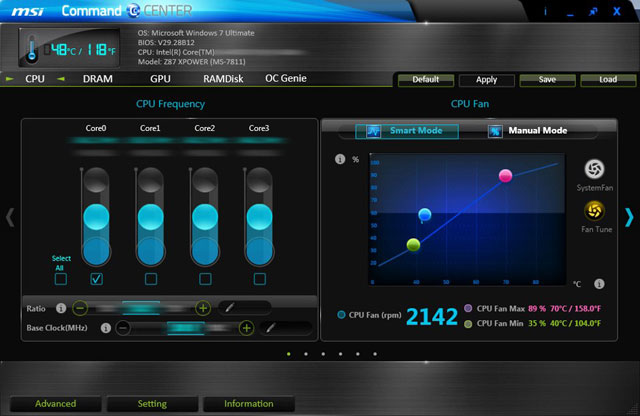Open the DRAM tab

click(x=98, y=79)
